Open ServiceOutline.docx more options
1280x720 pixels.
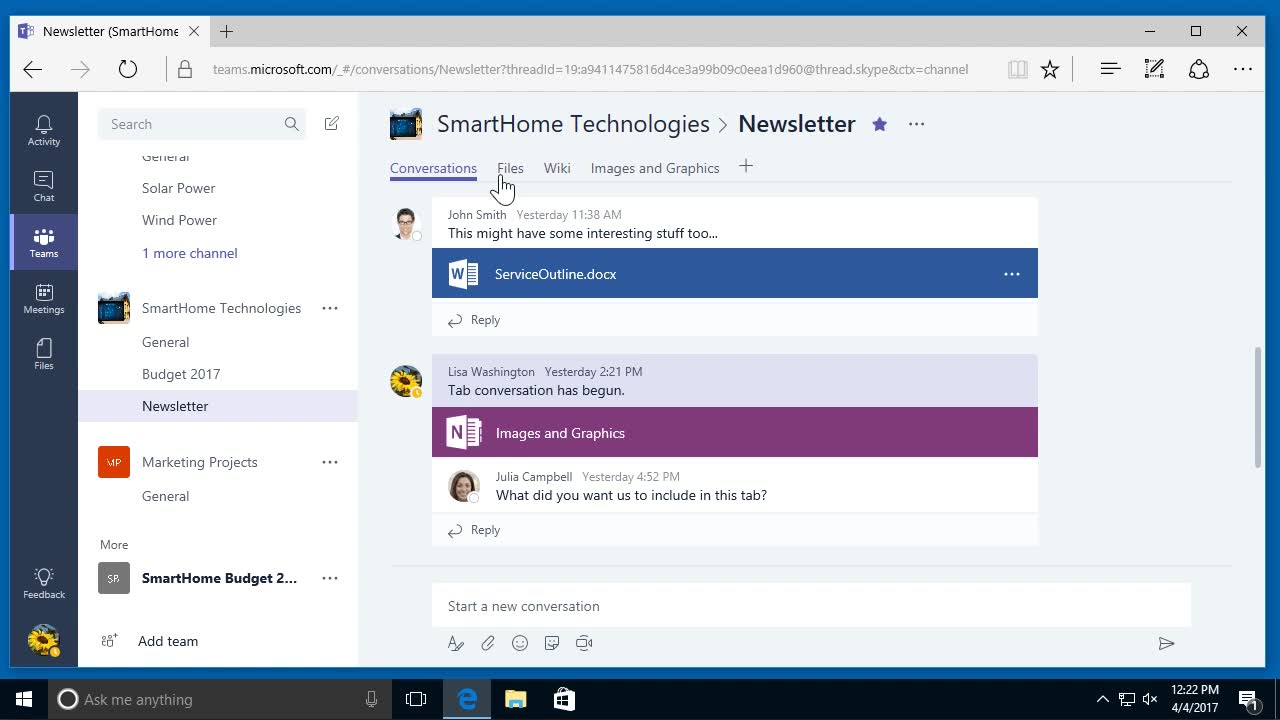(1012, 274)
